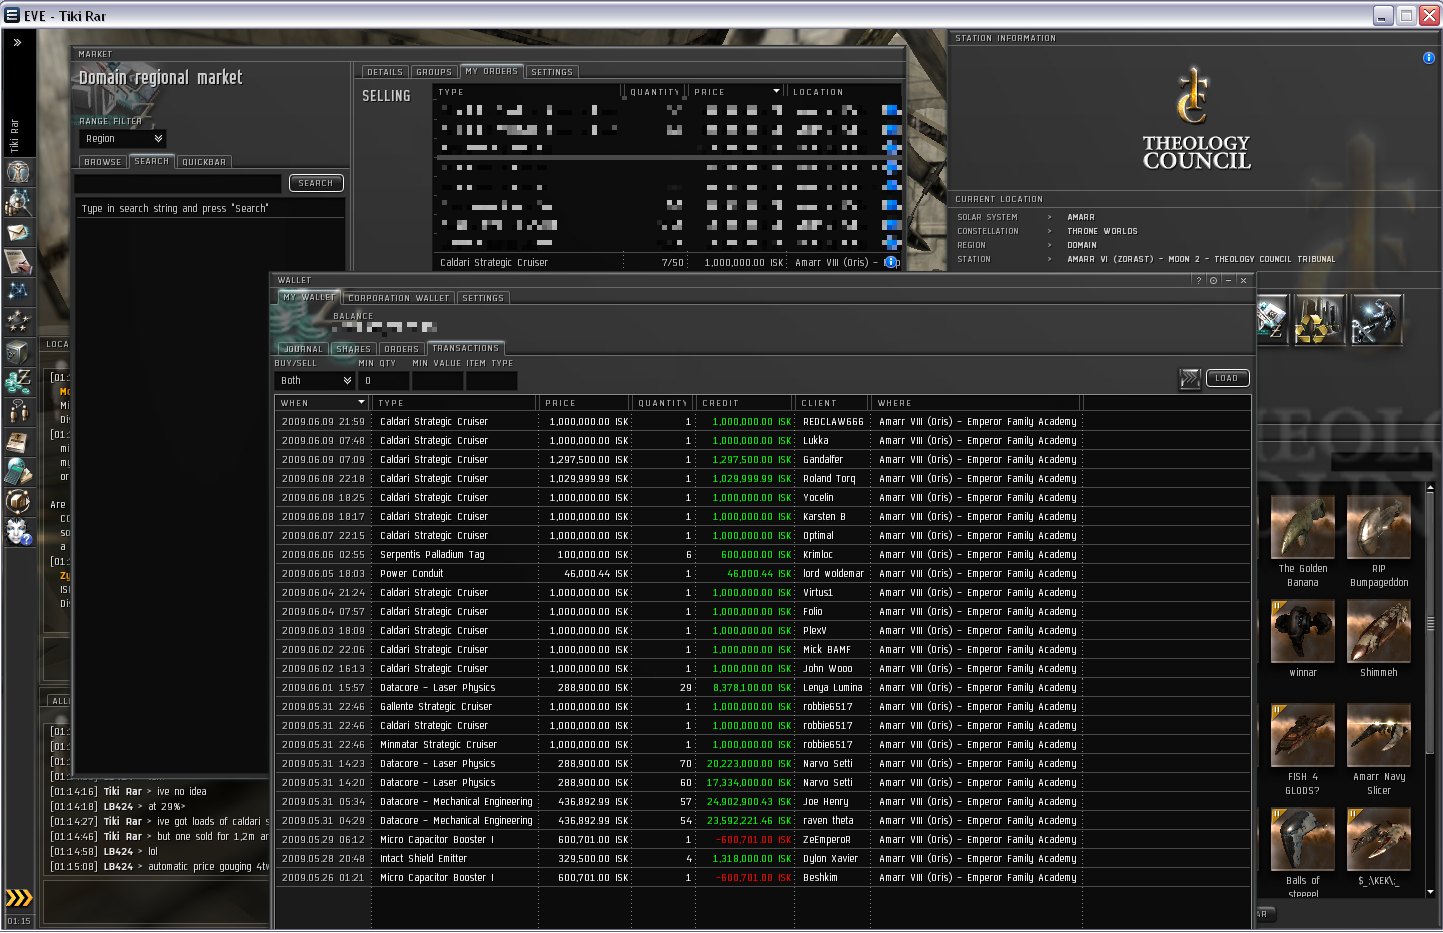1443x933 pixels.
Task: Open the chat Channels icon in sidebar
Action: pyautogui.click(x=18, y=412)
